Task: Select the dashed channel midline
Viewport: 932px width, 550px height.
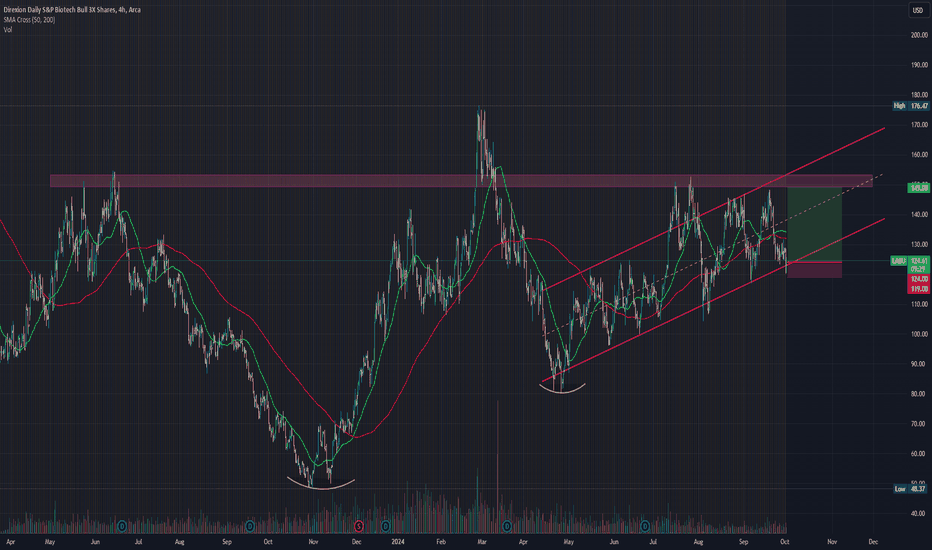Action: tap(715, 254)
